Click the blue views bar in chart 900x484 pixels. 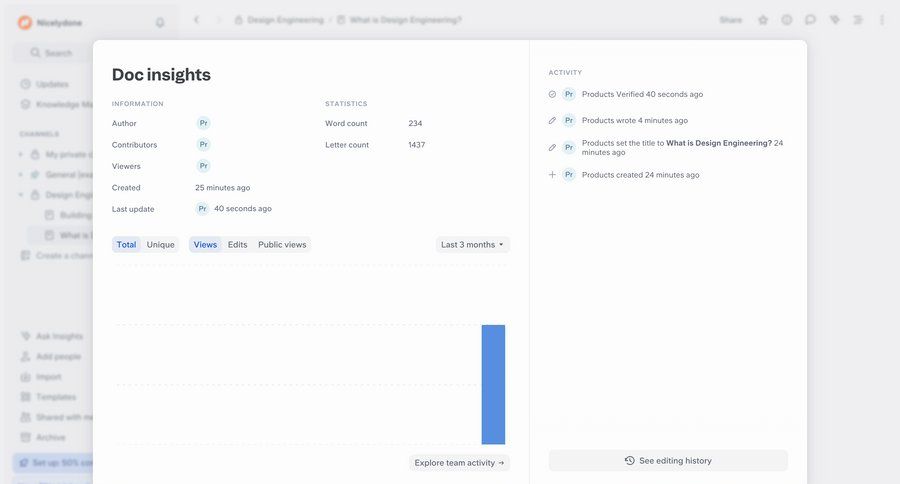click(x=493, y=385)
